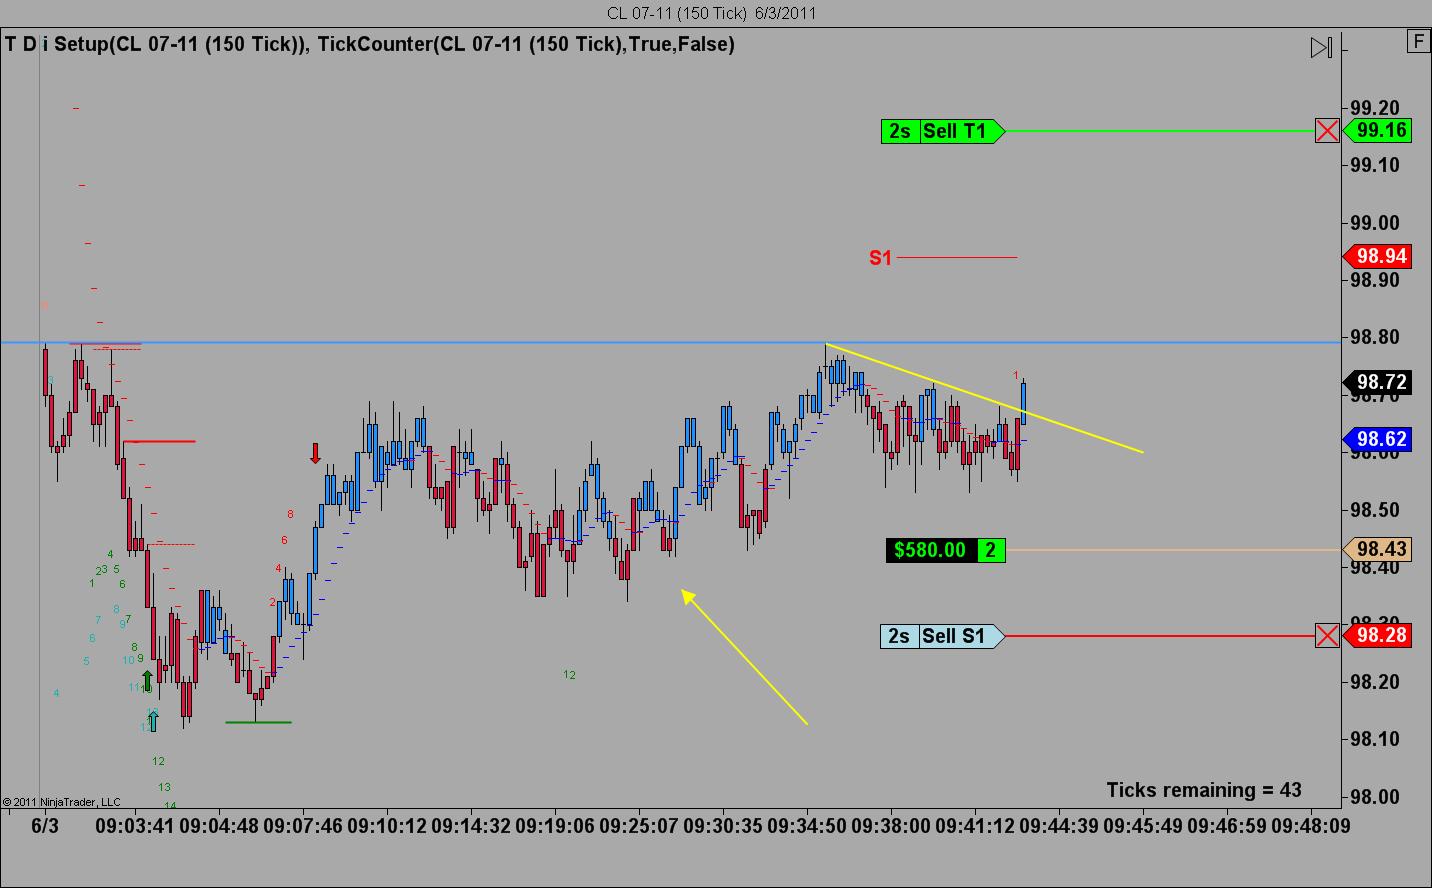Select the dark green up arrow signal
Image resolution: width=1432 pixels, height=888 pixels.
[x=148, y=682]
